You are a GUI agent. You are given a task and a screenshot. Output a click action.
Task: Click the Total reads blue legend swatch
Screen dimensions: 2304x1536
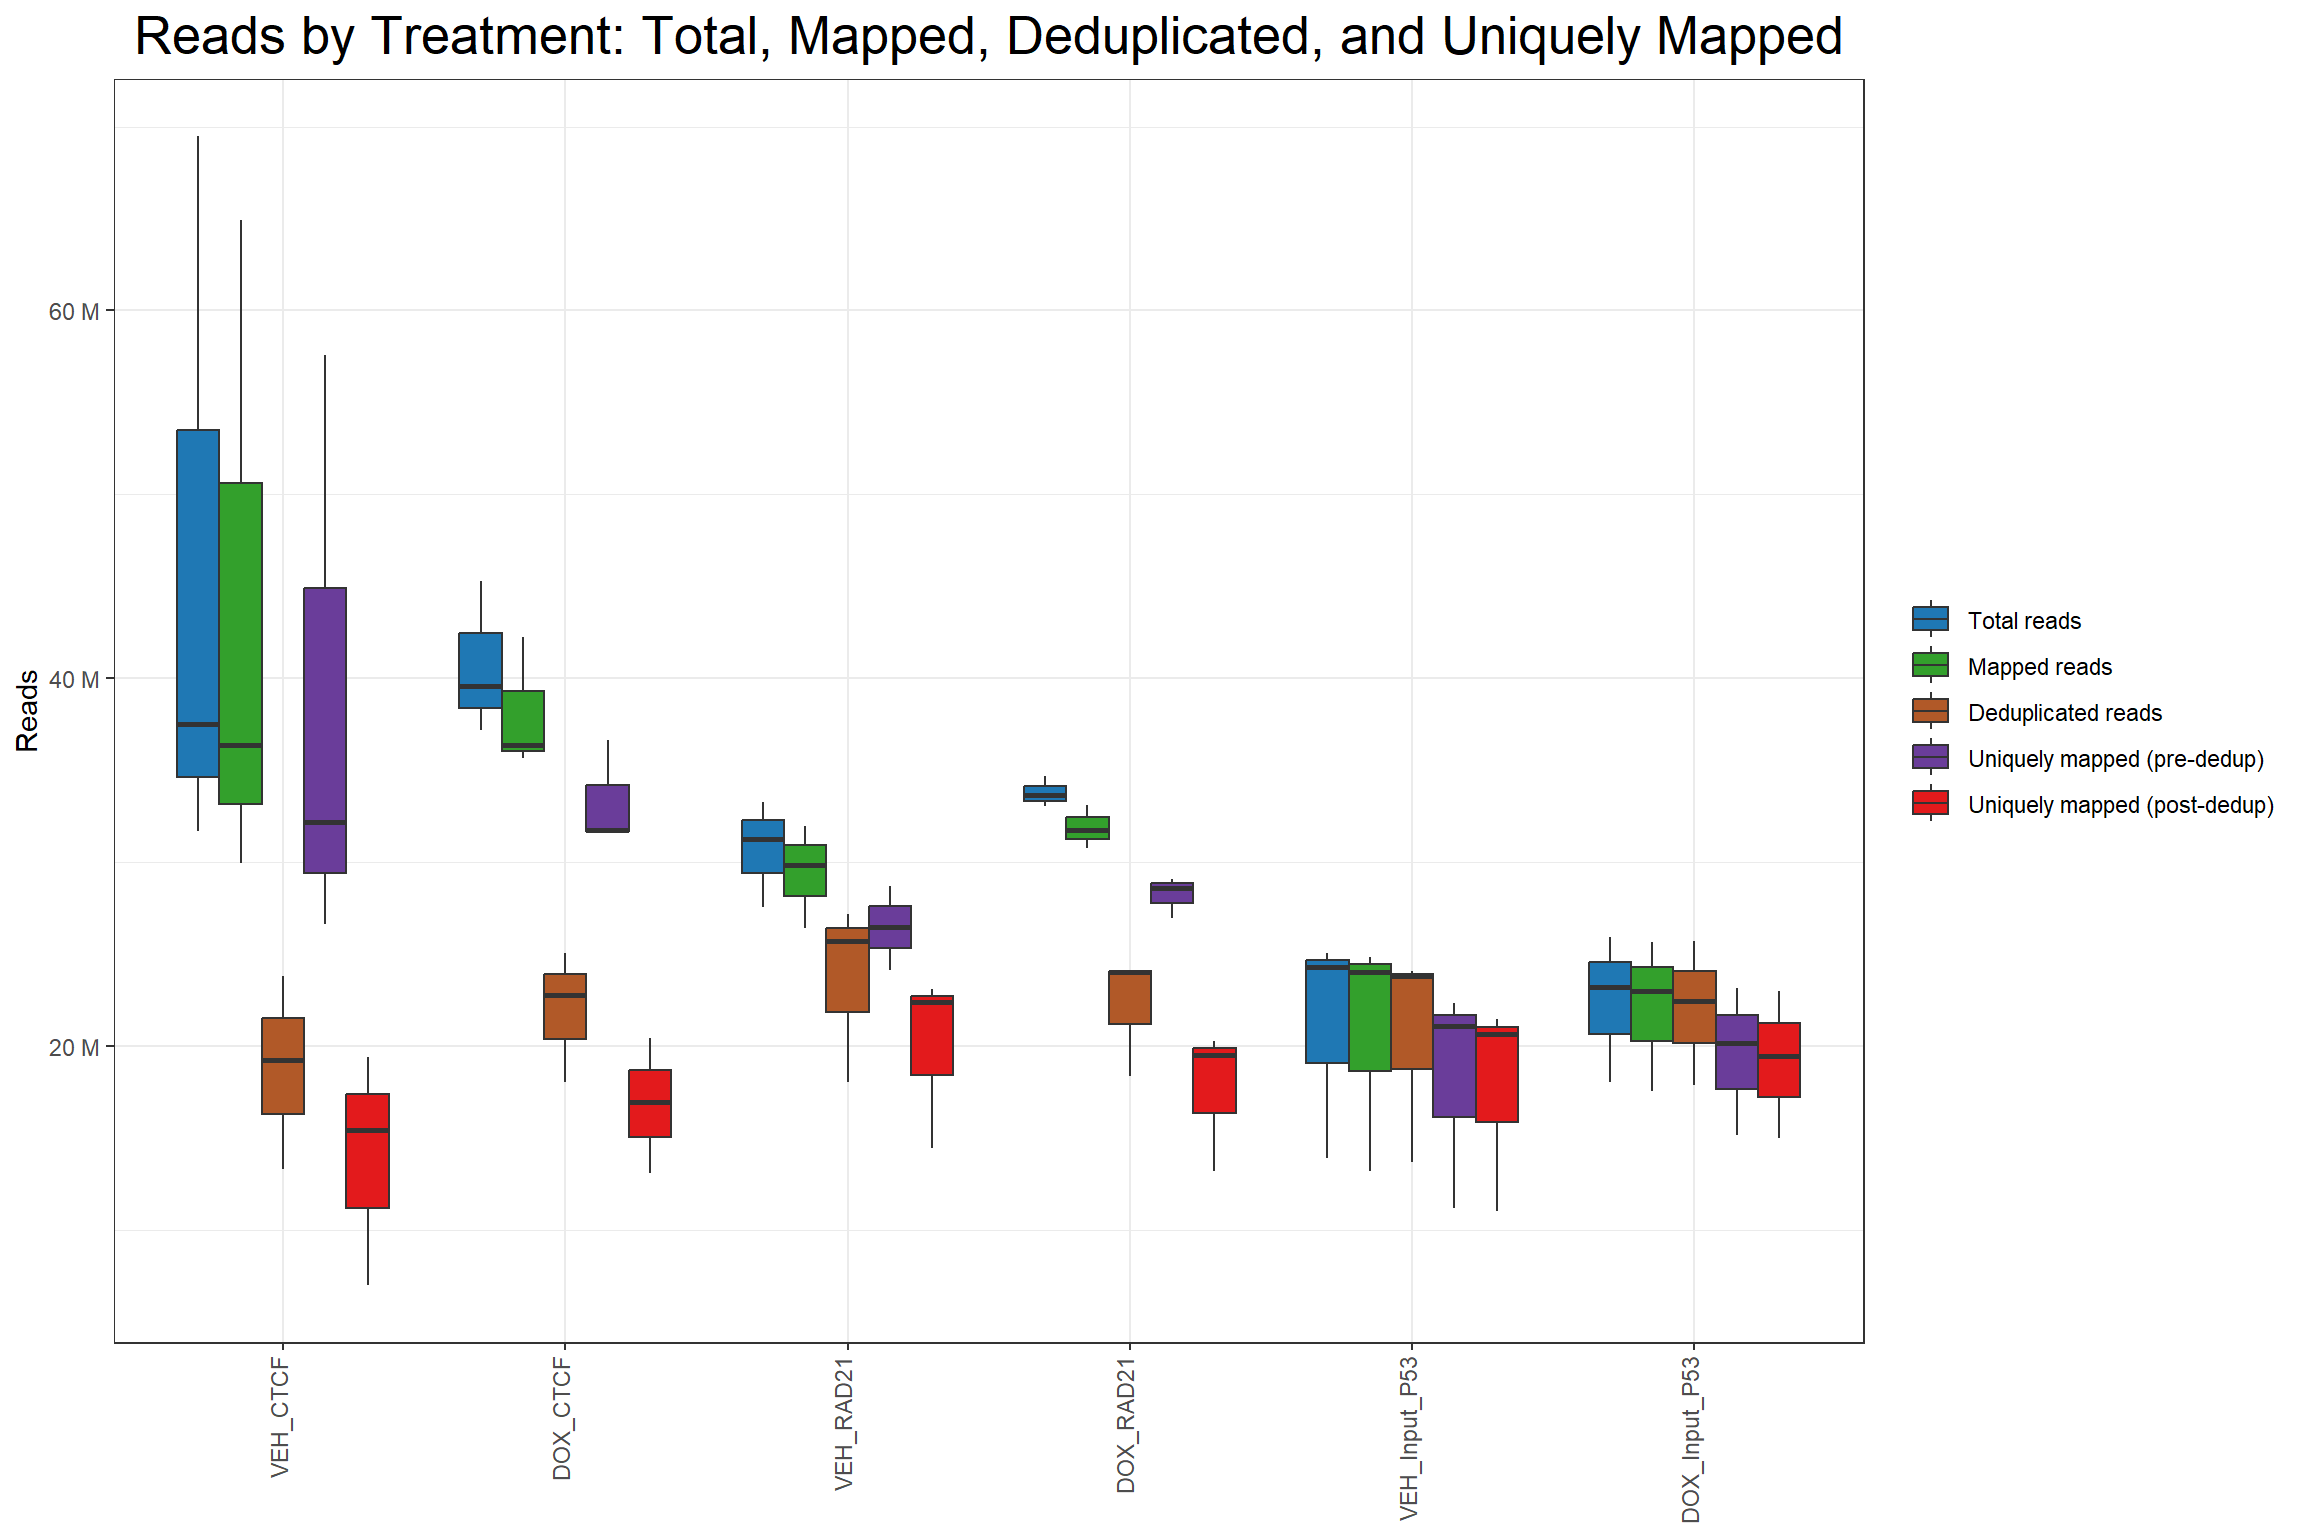1930,620
